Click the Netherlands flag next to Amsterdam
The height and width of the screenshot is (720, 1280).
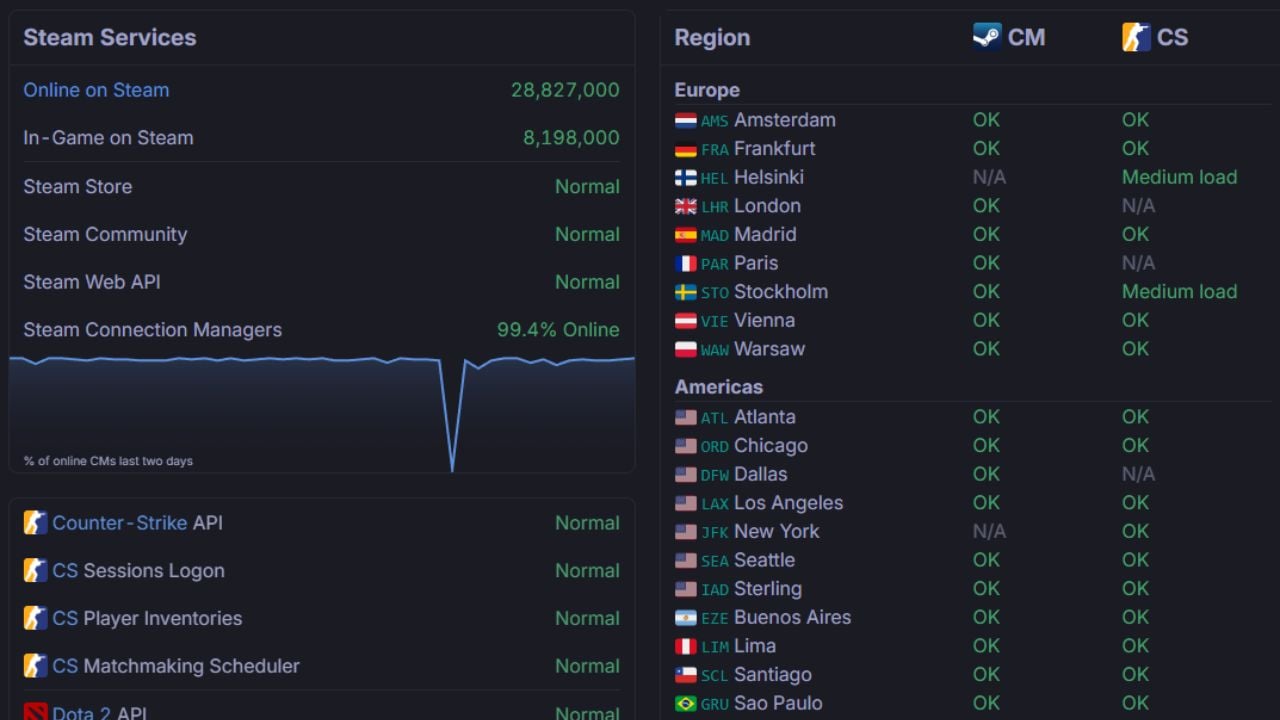click(x=686, y=120)
